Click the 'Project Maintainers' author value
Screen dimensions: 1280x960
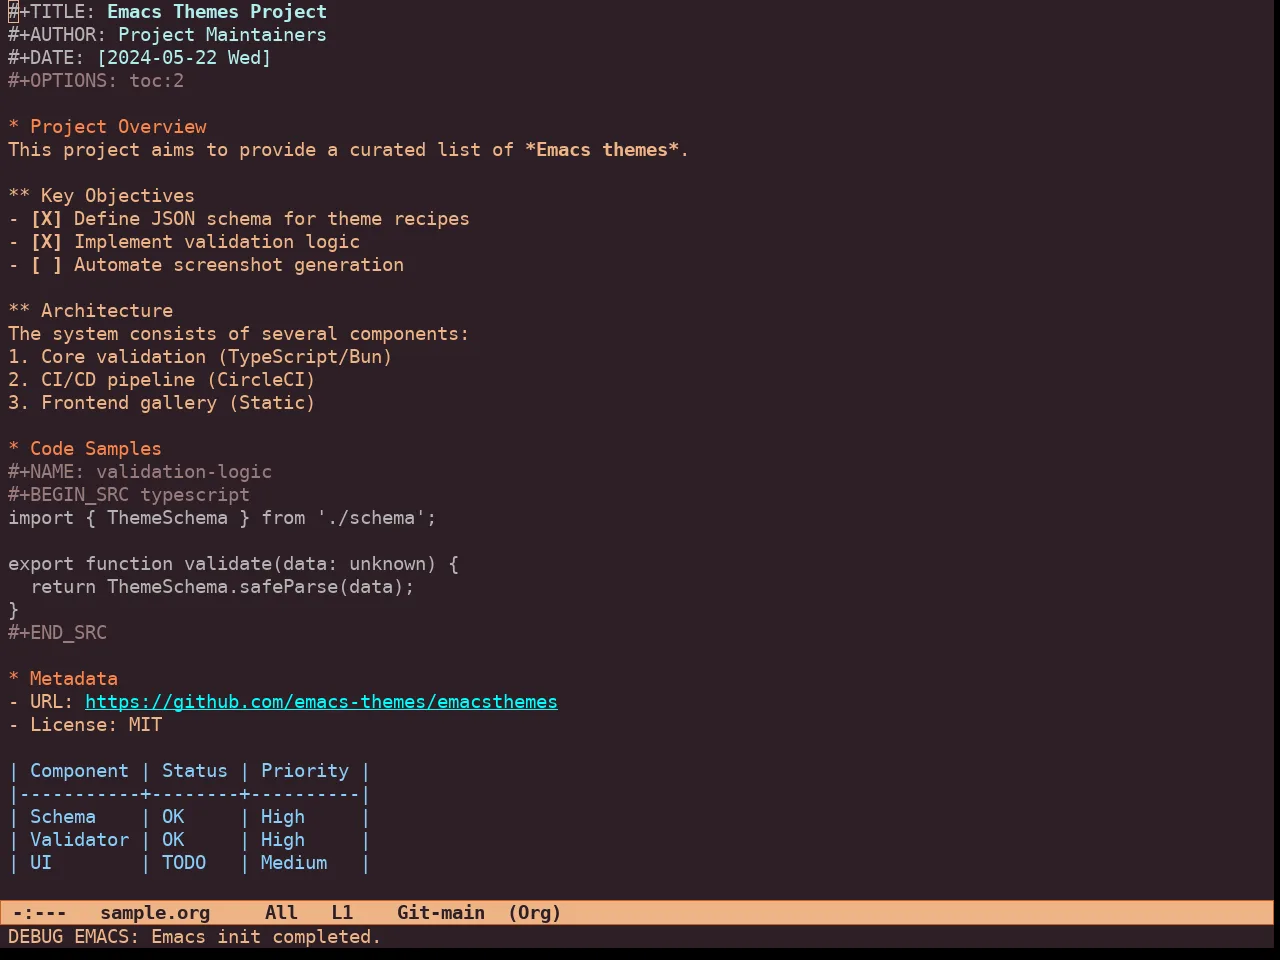tap(222, 35)
